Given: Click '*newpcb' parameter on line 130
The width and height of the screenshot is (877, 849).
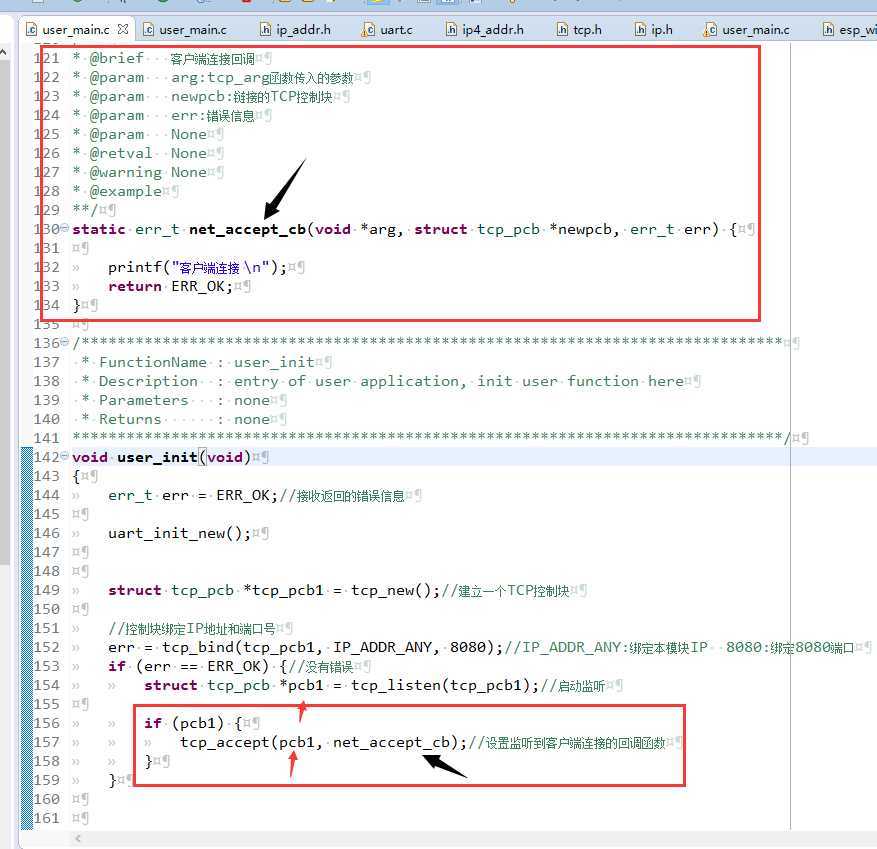Looking at the screenshot, I should tap(580, 229).
